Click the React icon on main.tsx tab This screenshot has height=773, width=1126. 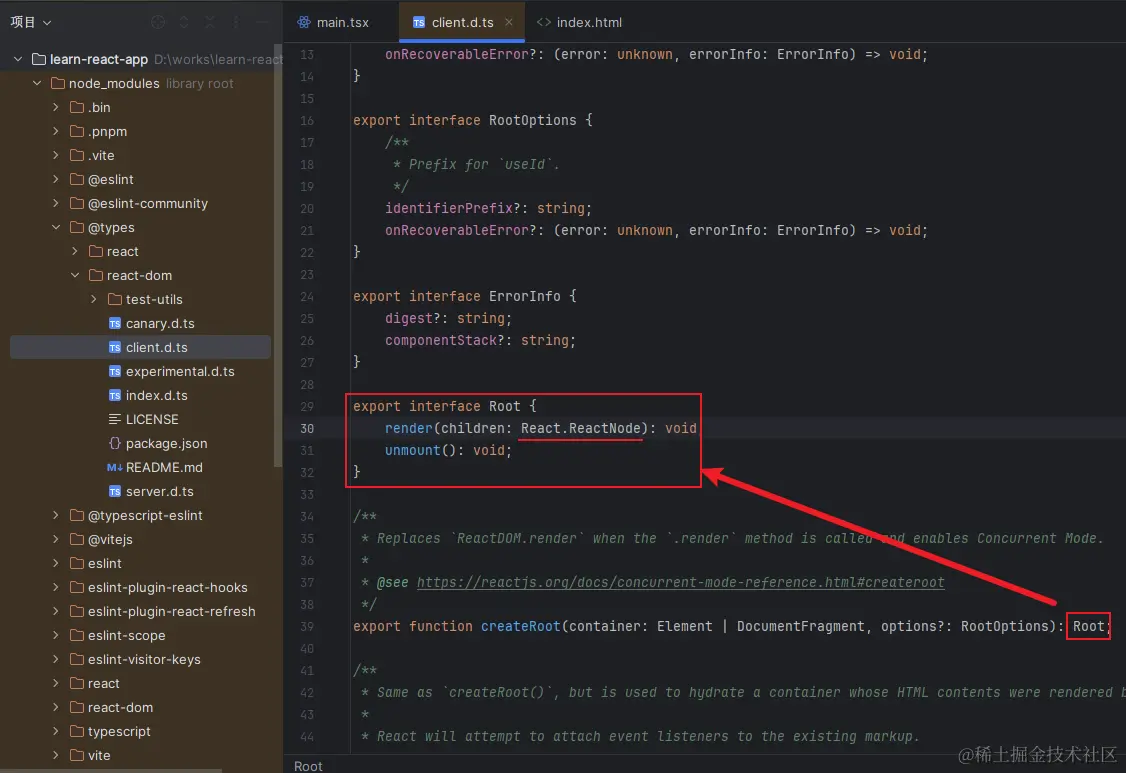pyautogui.click(x=304, y=22)
